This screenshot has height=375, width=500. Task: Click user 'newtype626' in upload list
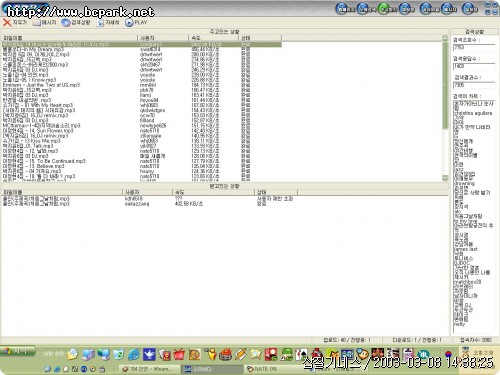pos(153,126)
